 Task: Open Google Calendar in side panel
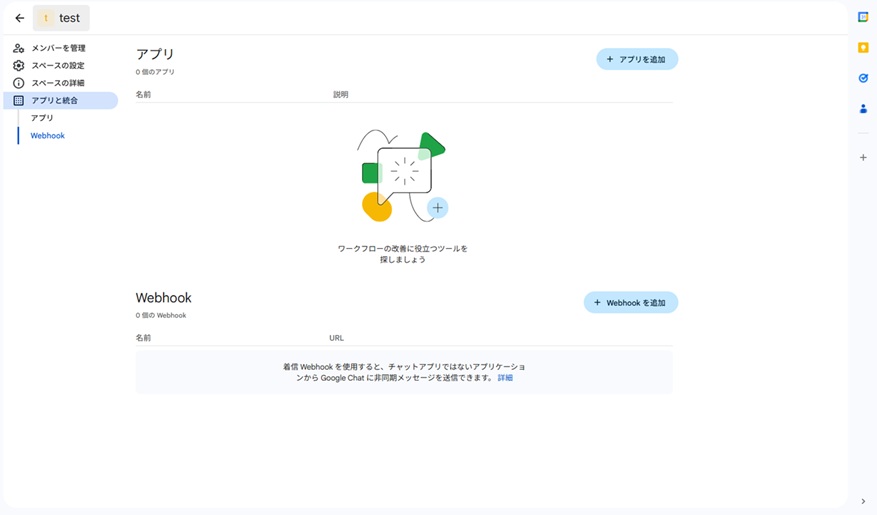click(x=863, y=17)
